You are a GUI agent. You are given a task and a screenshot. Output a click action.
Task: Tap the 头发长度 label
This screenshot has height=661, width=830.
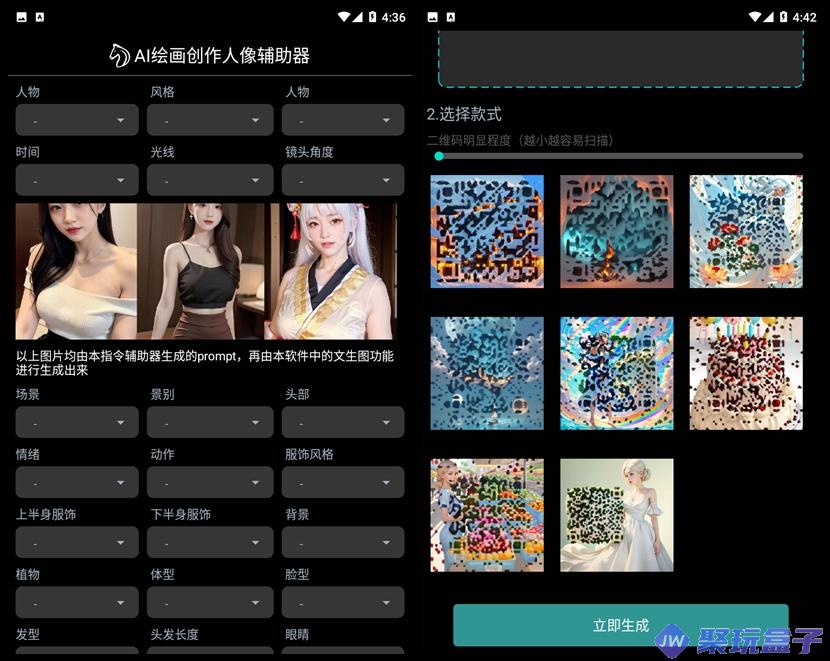click(175, 634)
